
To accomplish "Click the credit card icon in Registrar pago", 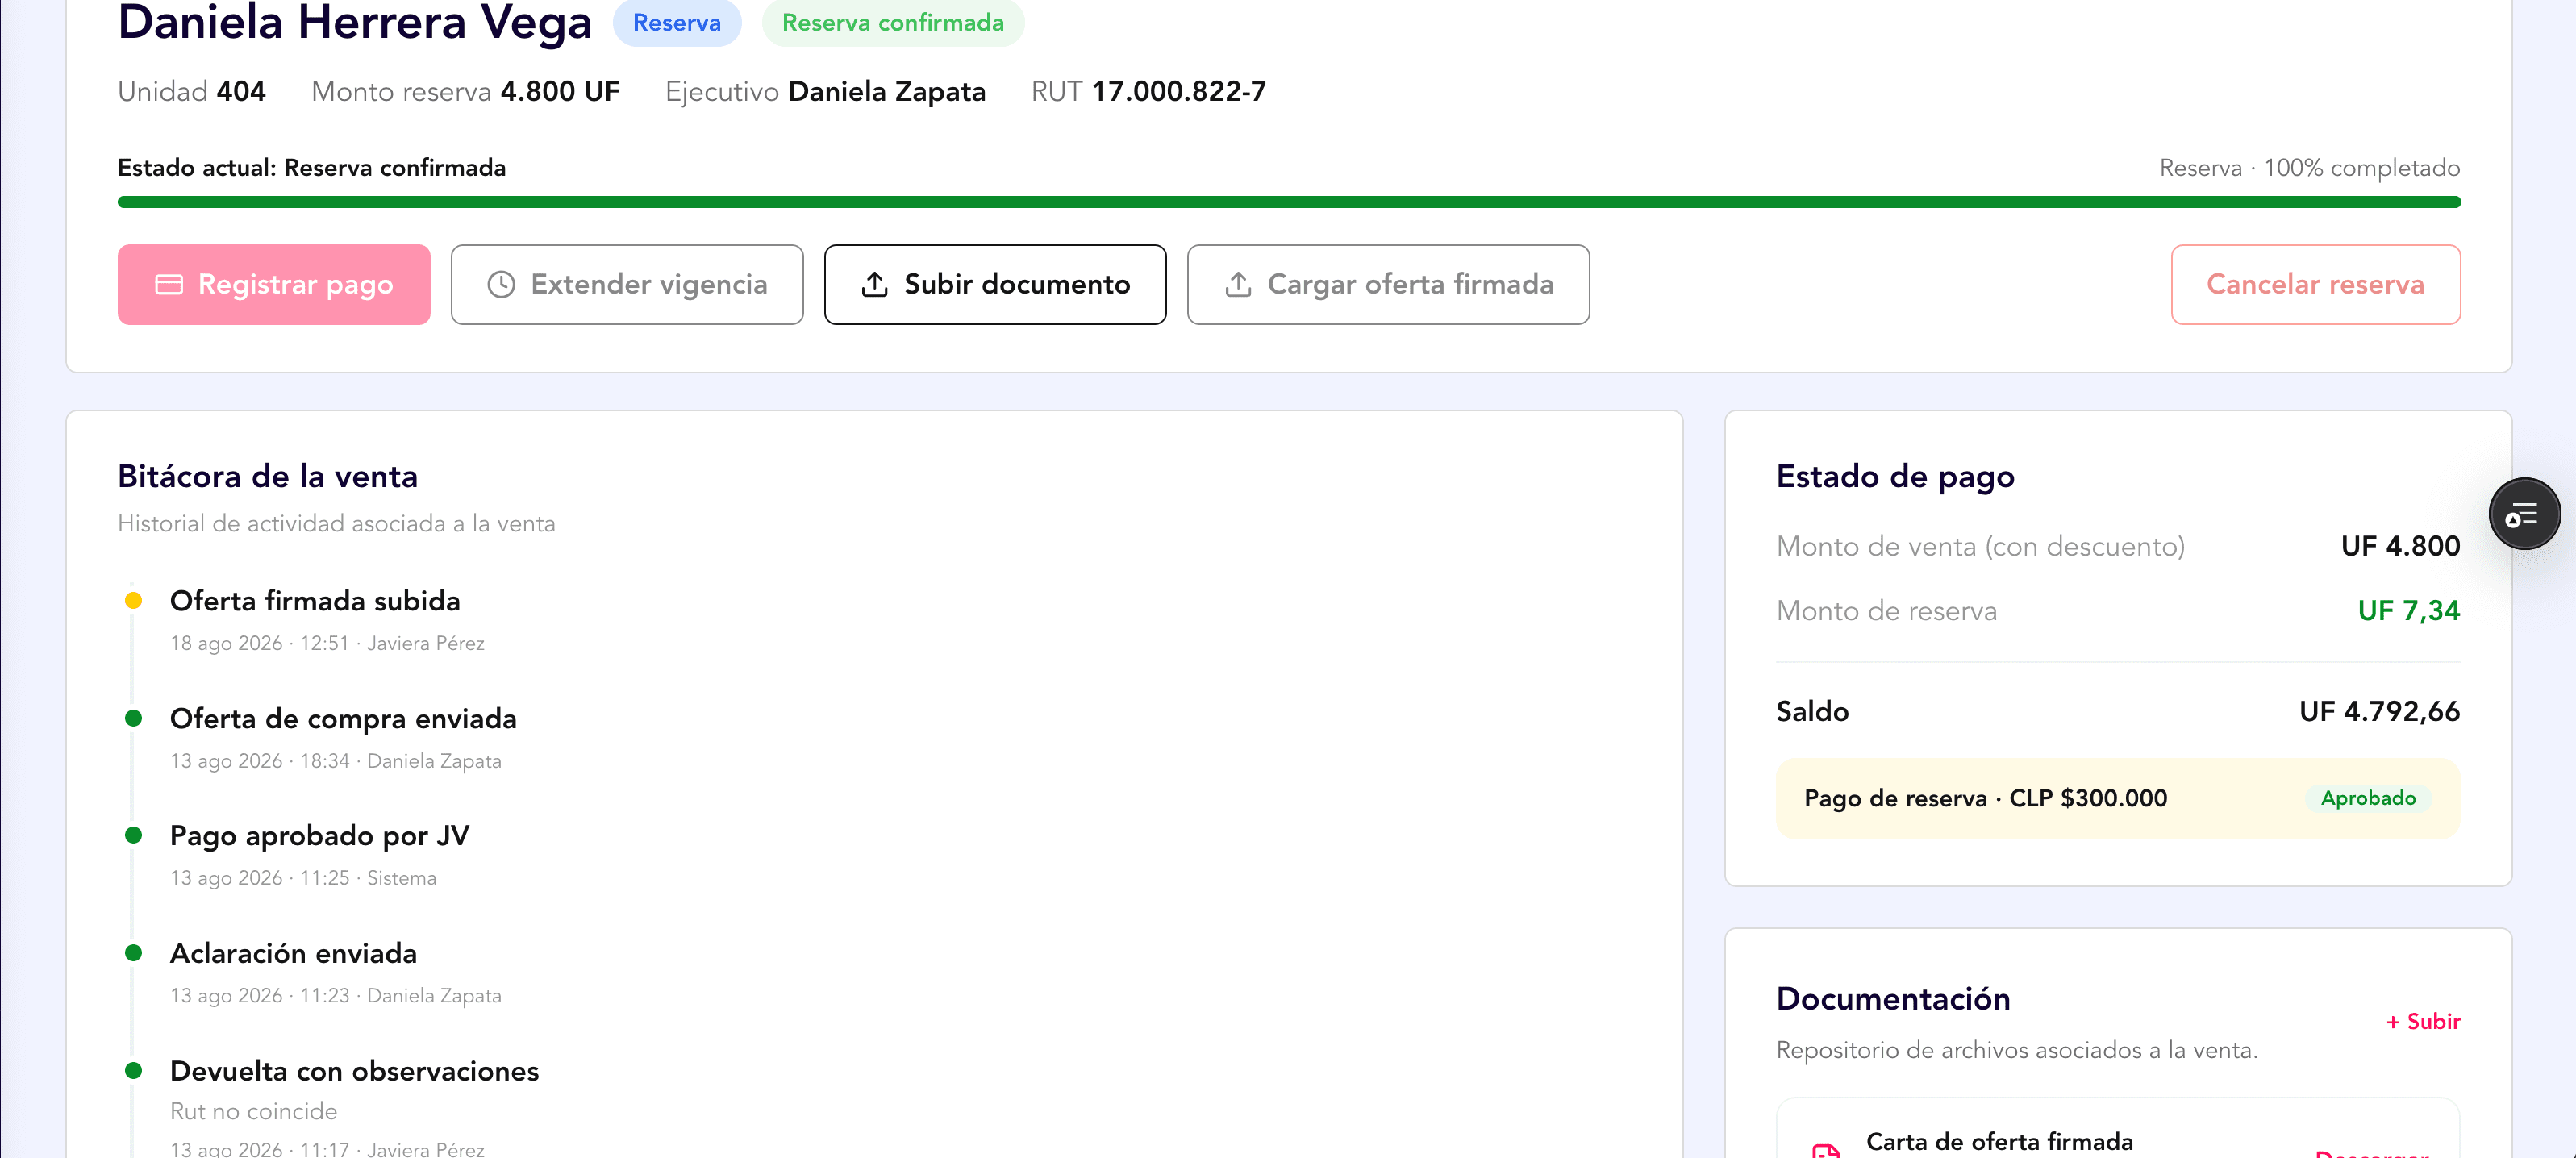I will pos(169,285).
